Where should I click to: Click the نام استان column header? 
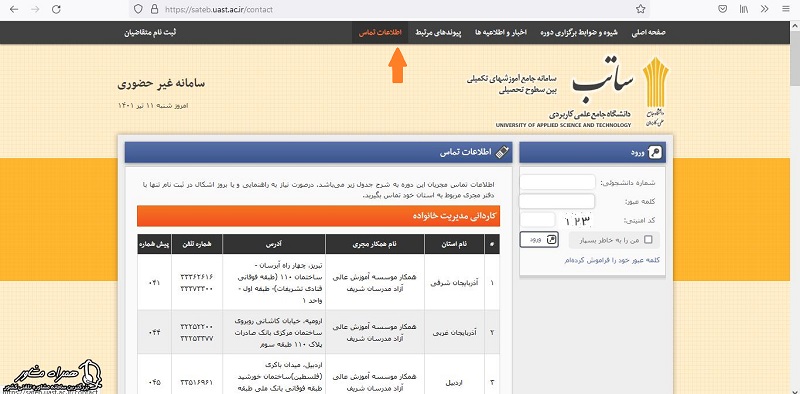[454, 244]
